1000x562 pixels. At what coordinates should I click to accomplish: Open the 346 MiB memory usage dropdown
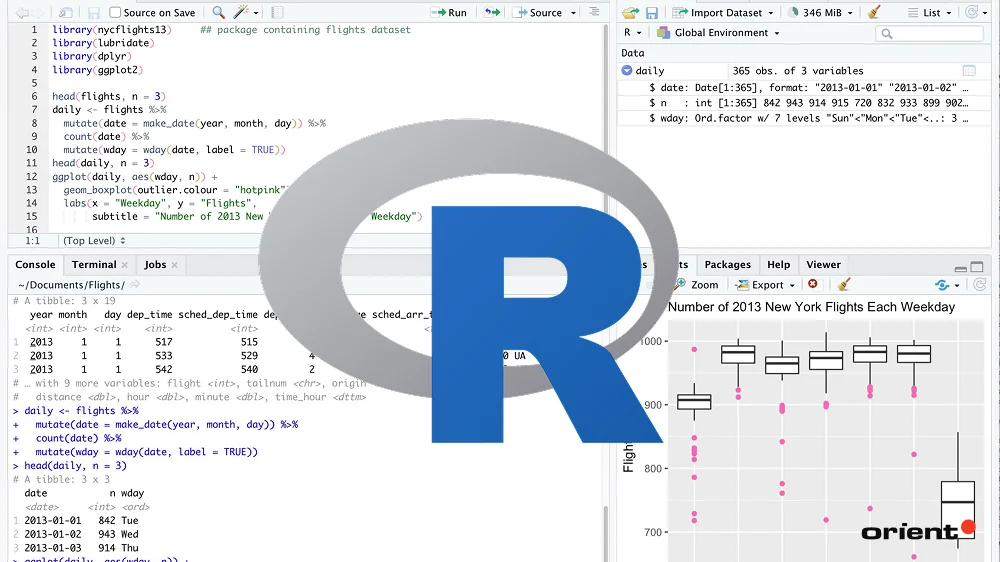pos(822,13)
